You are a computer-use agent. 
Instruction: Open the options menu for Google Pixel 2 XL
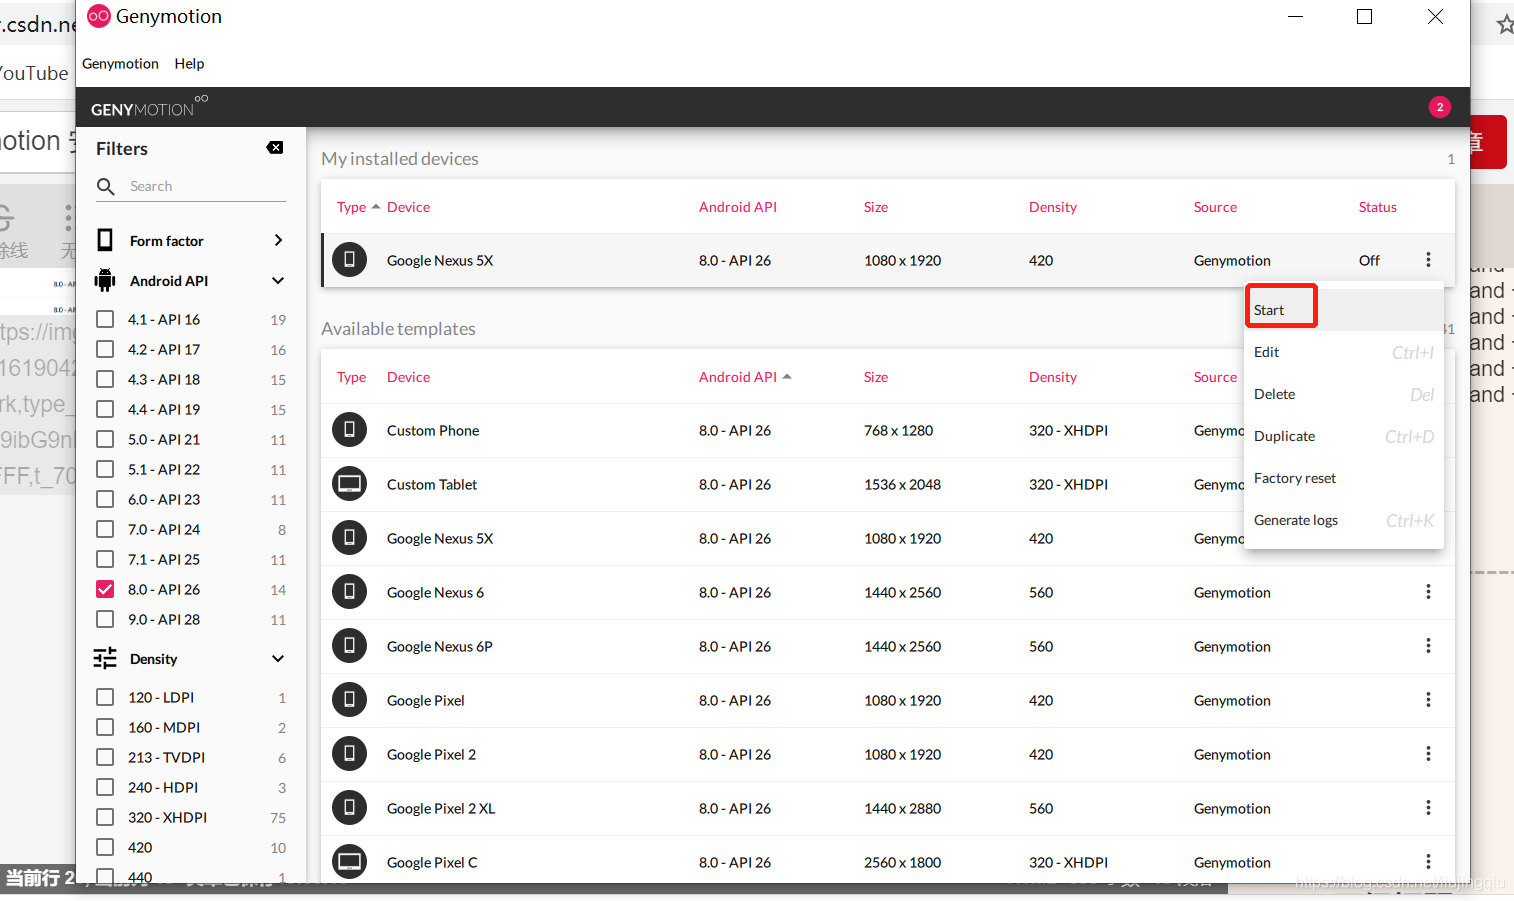[1428, 808]
